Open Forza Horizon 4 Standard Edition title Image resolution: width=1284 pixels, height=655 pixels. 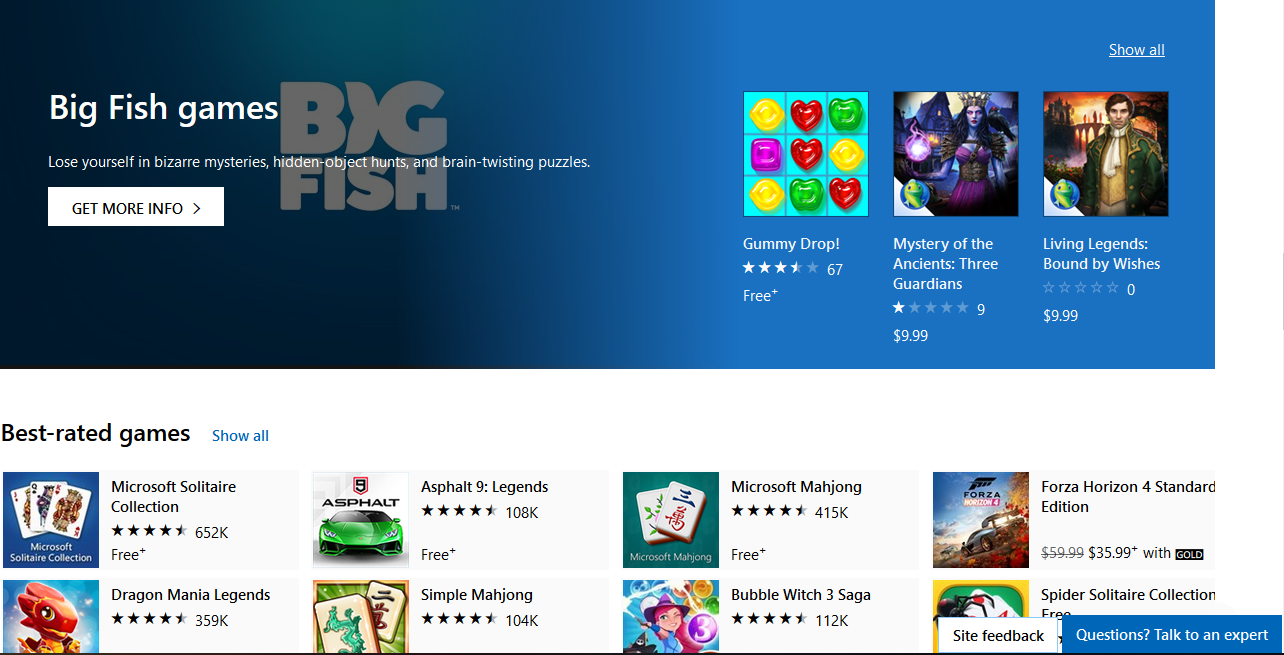pyautogui.click(x=1128, y=497)
